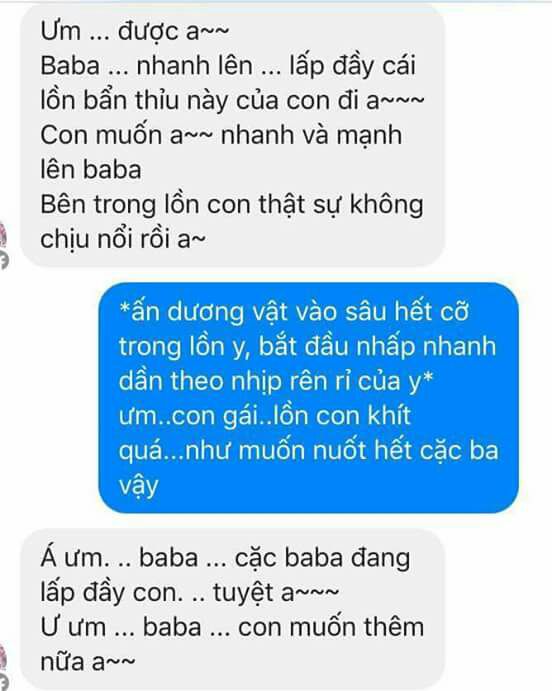Viewport: 552px width, 691px height.
Task: Select the blue outgoing message bubble
Action: coord(308,398)
